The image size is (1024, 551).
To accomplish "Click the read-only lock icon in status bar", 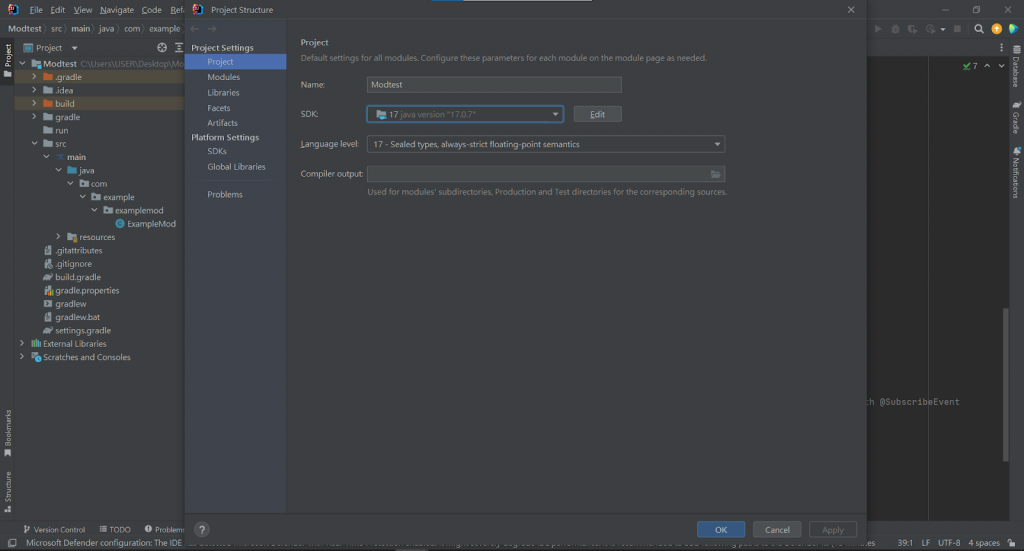I will (x=1011, y=543).
